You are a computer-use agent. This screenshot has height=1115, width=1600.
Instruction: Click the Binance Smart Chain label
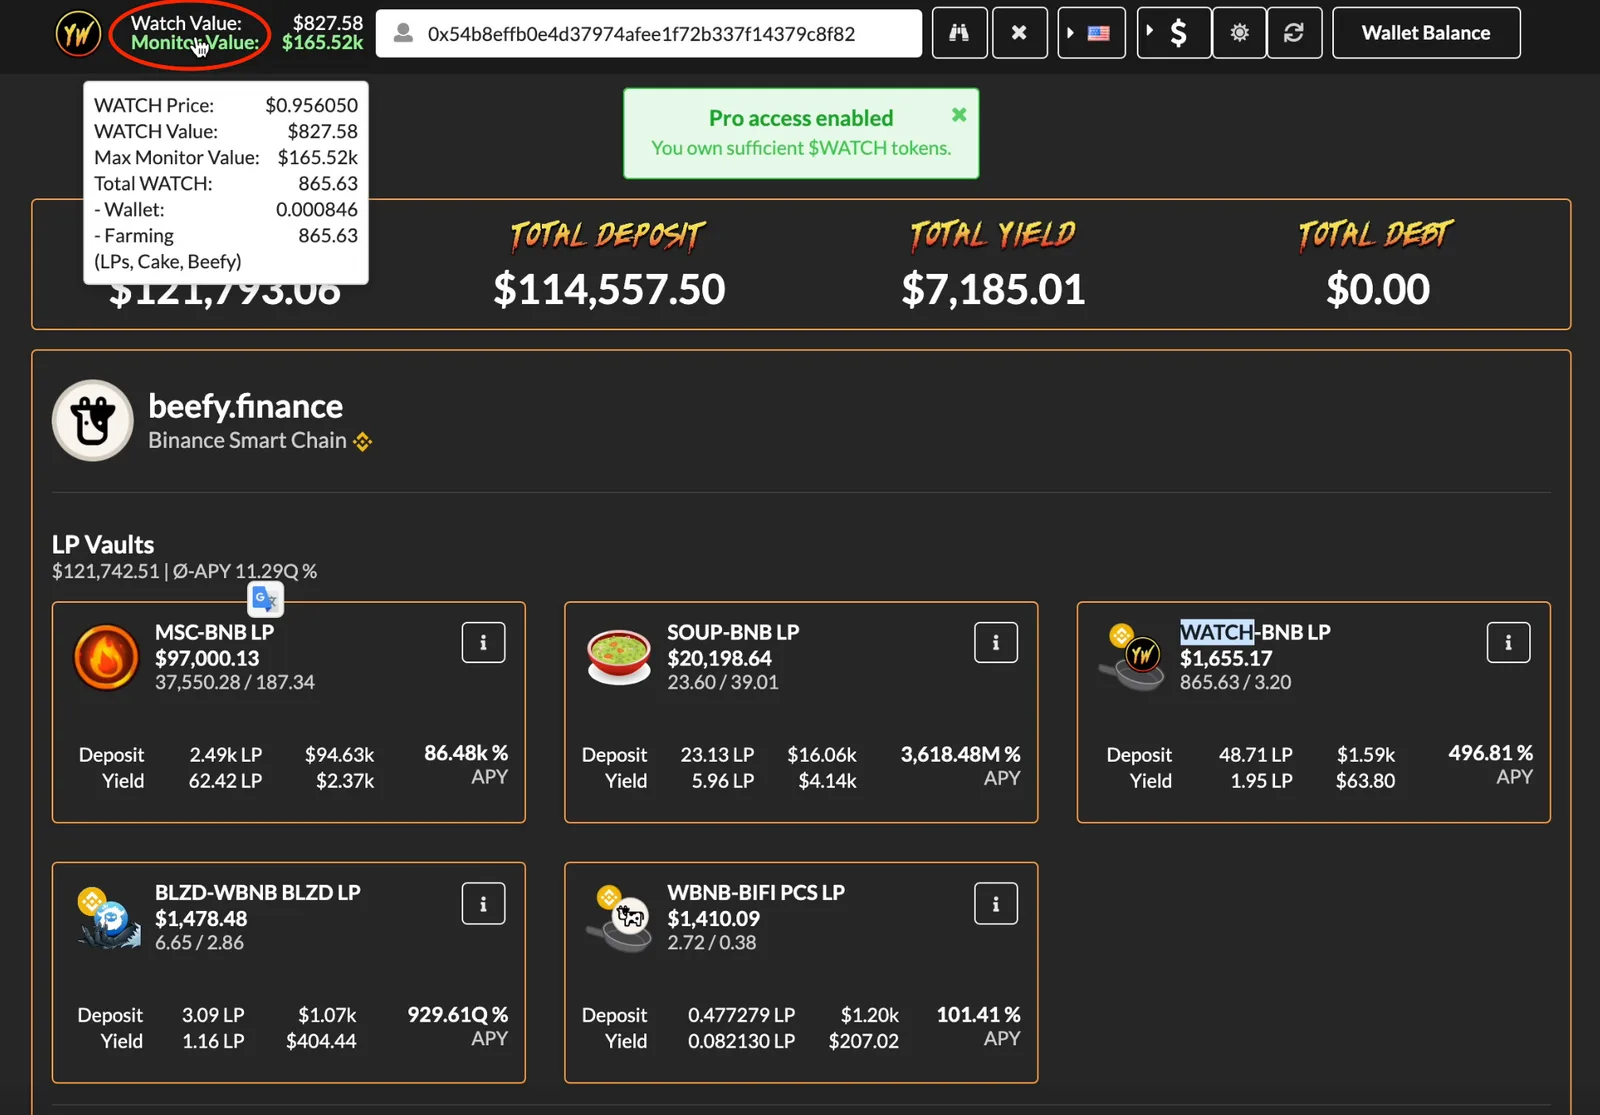(x=247, y=440)
